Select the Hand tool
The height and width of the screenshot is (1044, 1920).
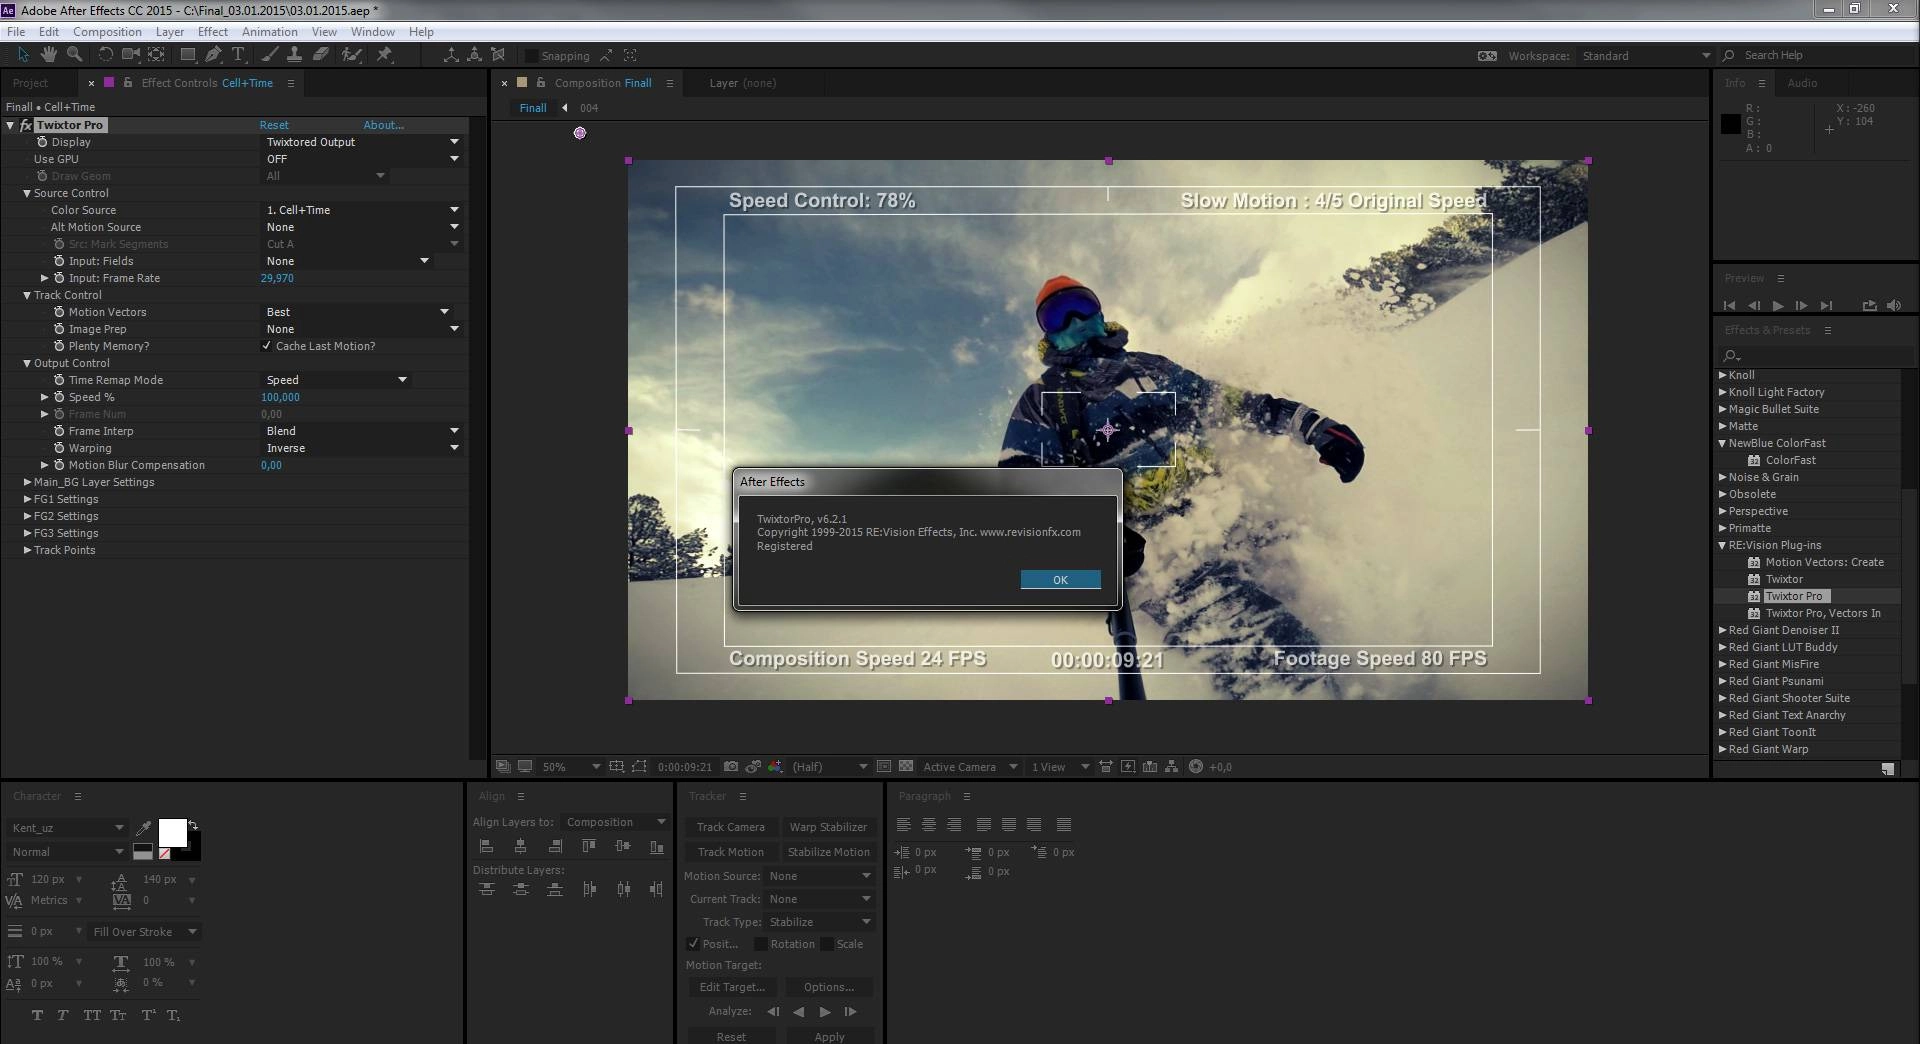[x=48, y=55]
